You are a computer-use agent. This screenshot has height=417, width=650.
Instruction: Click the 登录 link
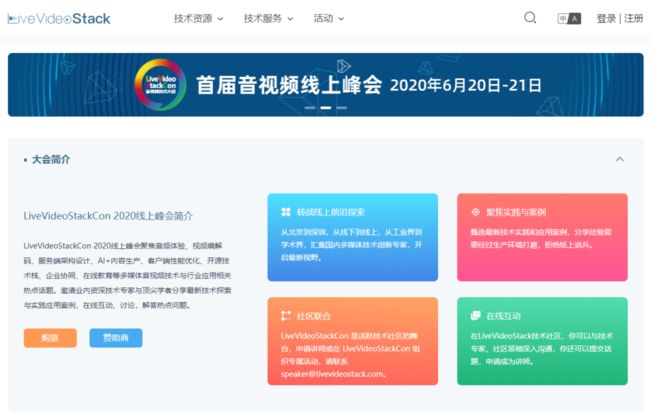606,19
